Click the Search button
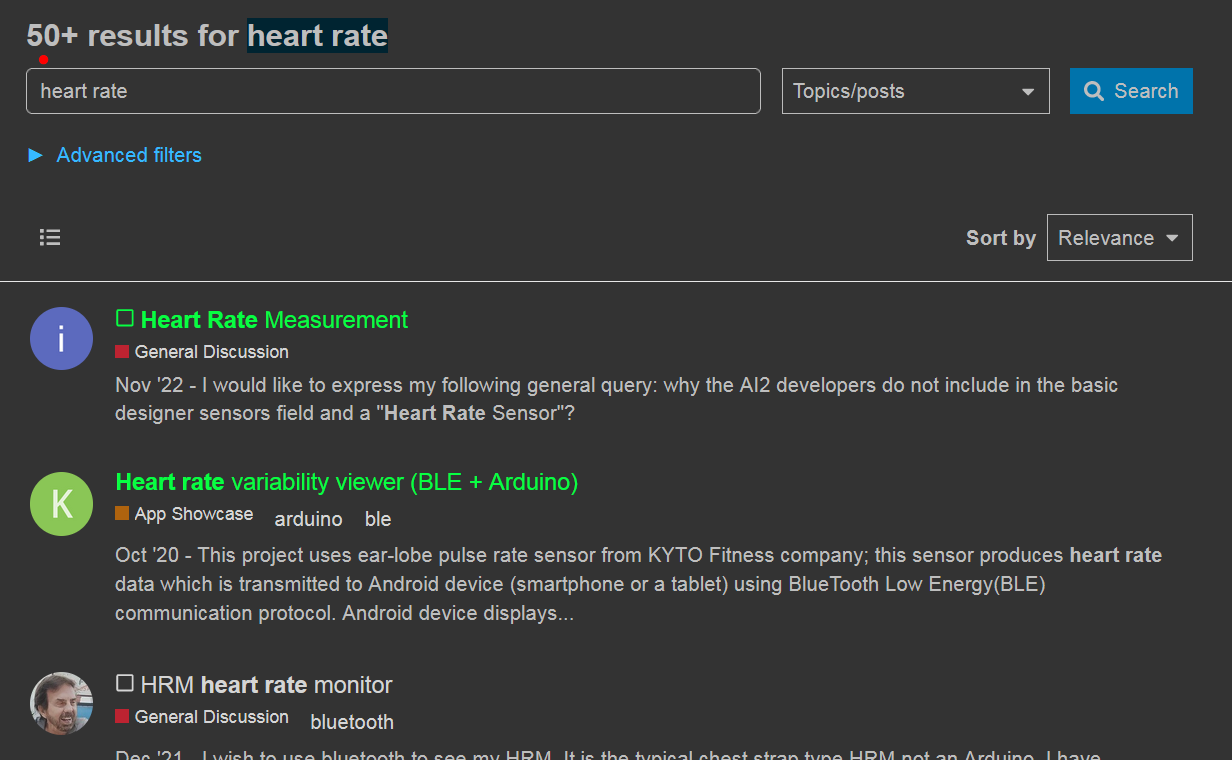Screen dimensions: 1232x760 point(1131,91)
